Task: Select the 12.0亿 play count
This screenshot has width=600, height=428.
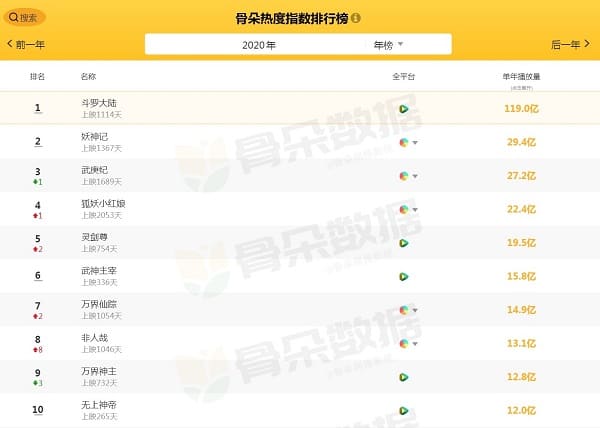Action: (521, 410)
